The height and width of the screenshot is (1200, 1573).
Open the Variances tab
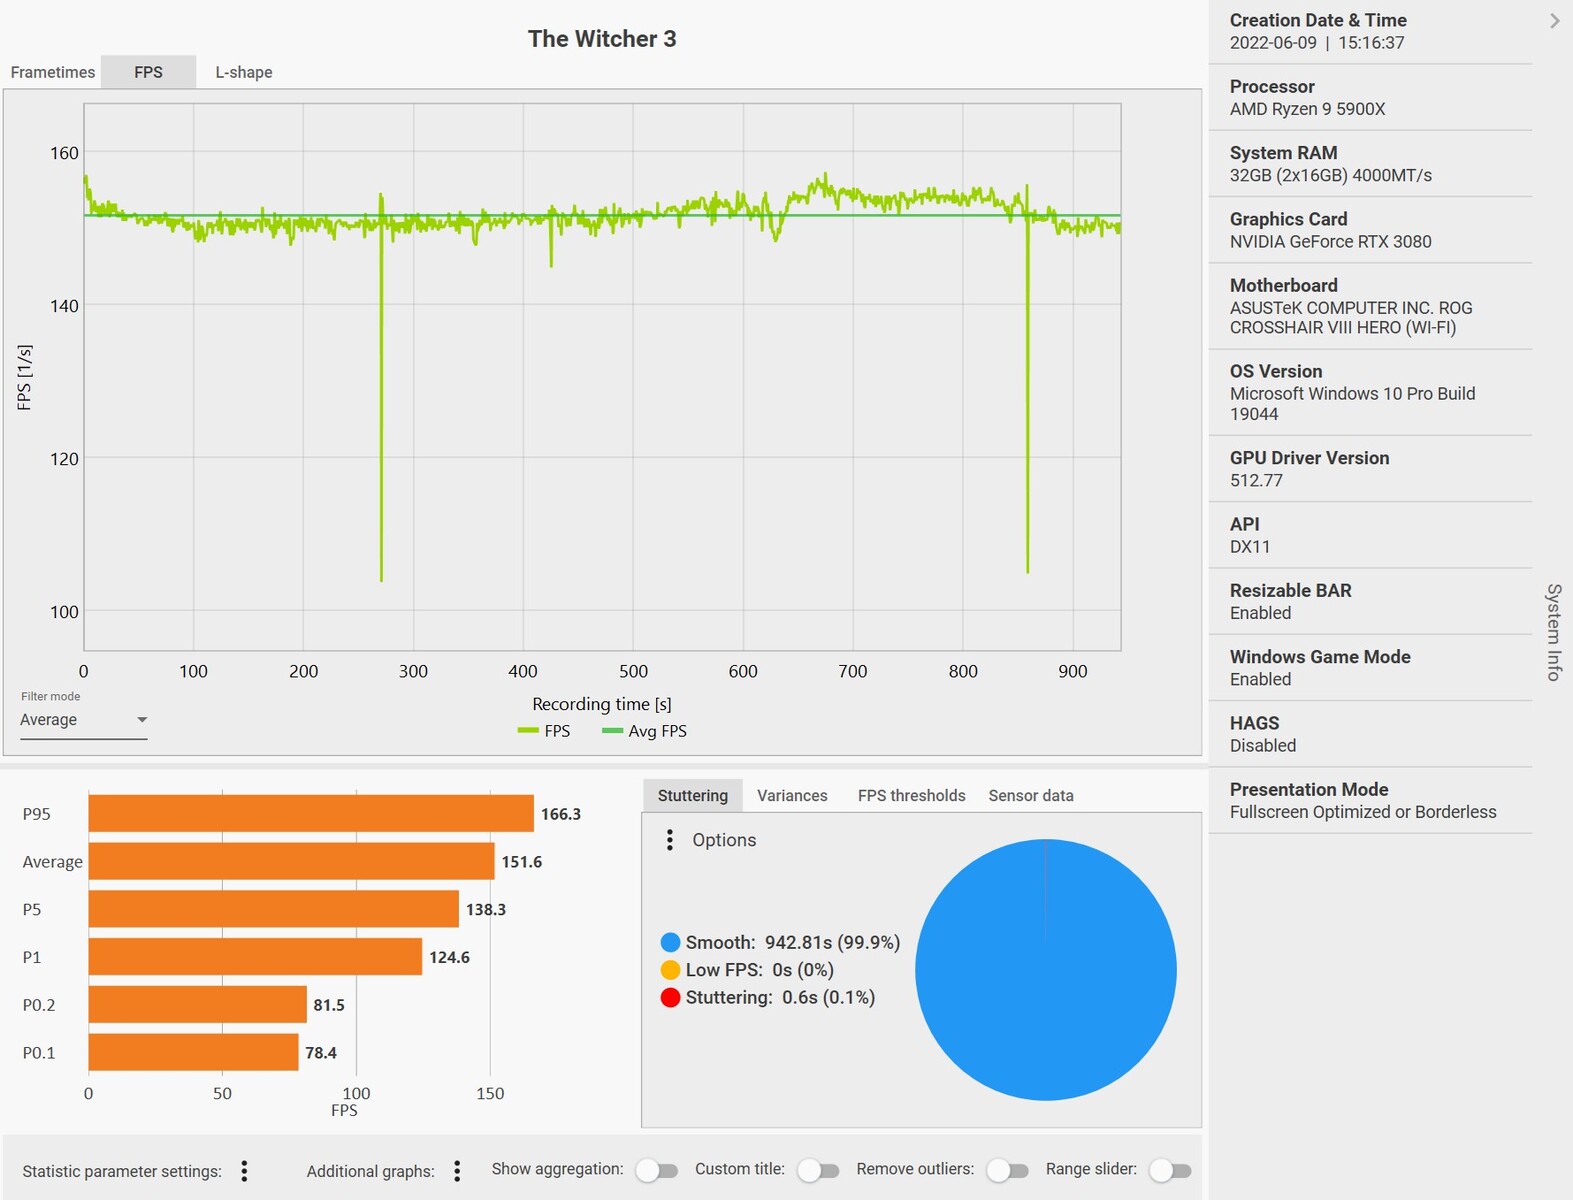click(x=792, y=795)
